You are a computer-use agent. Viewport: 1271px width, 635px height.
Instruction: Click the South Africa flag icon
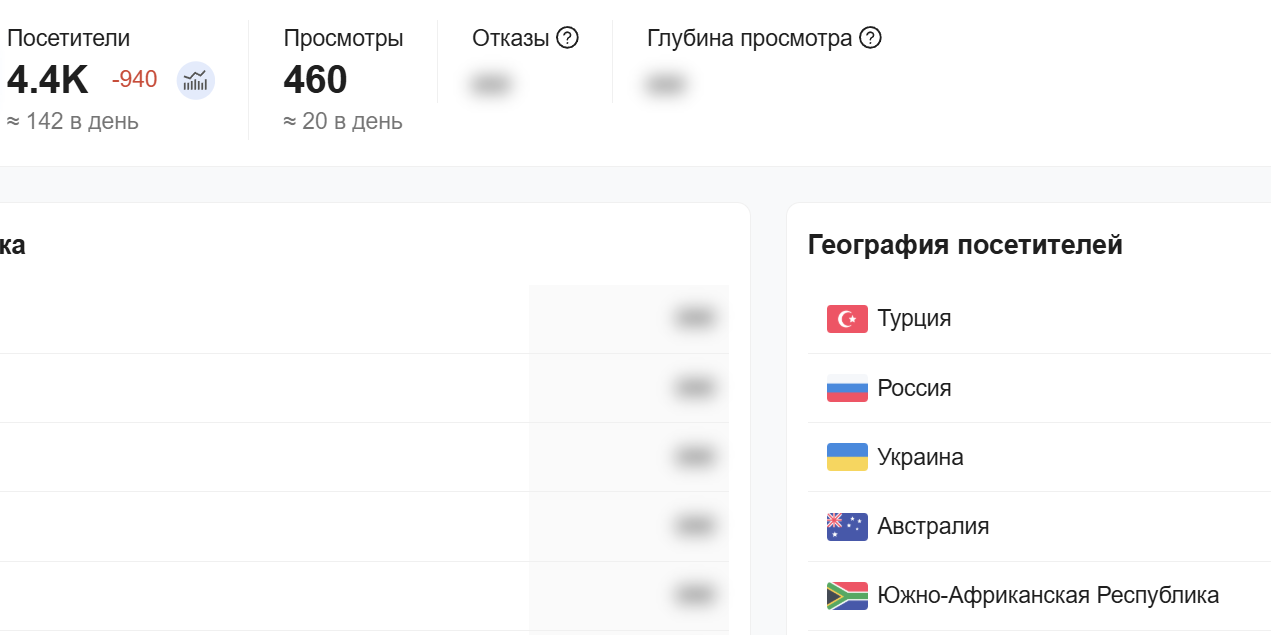click(x=846, y=594)
